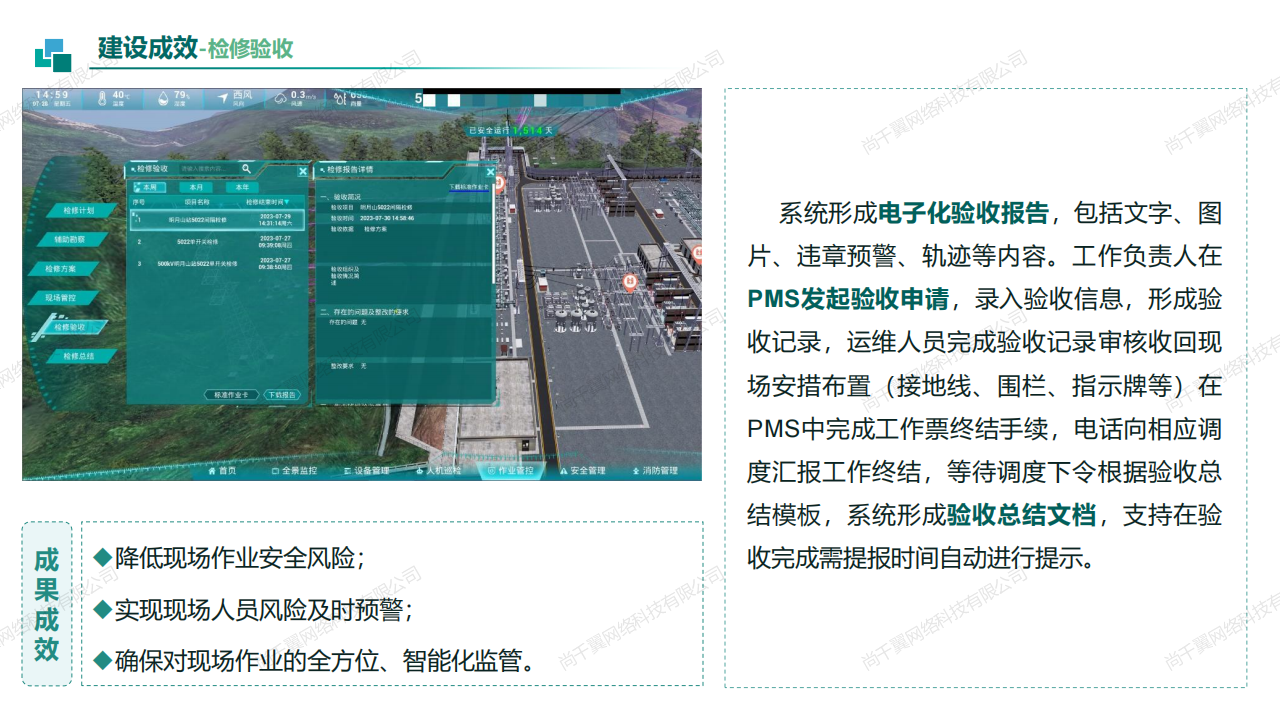Click the search input in 检修验收 panel
The height and width of the screenshot is (720, 1280).
tap(205, 169)
